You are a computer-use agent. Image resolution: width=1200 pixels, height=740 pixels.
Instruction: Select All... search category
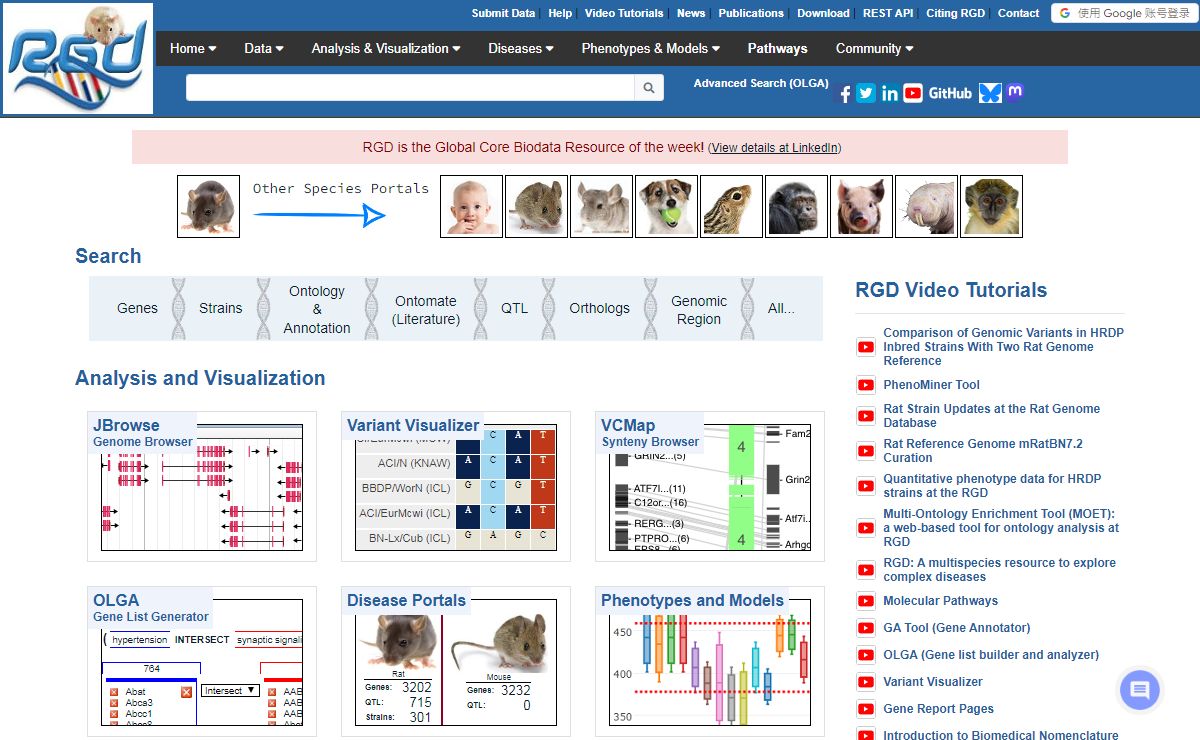(781, 308)
